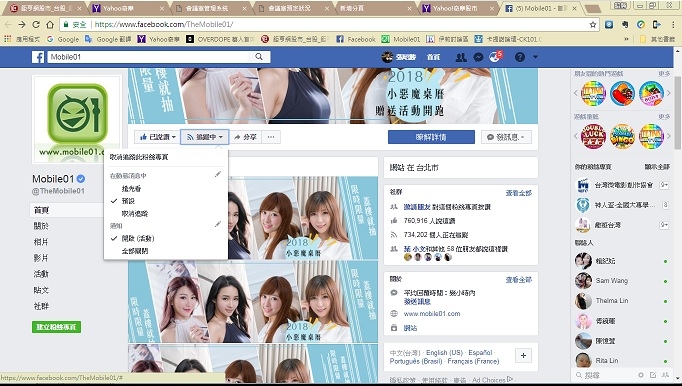Open the account menu arrow in top bar
Viewport: 682px width, 386px height.
coord(535,57)
